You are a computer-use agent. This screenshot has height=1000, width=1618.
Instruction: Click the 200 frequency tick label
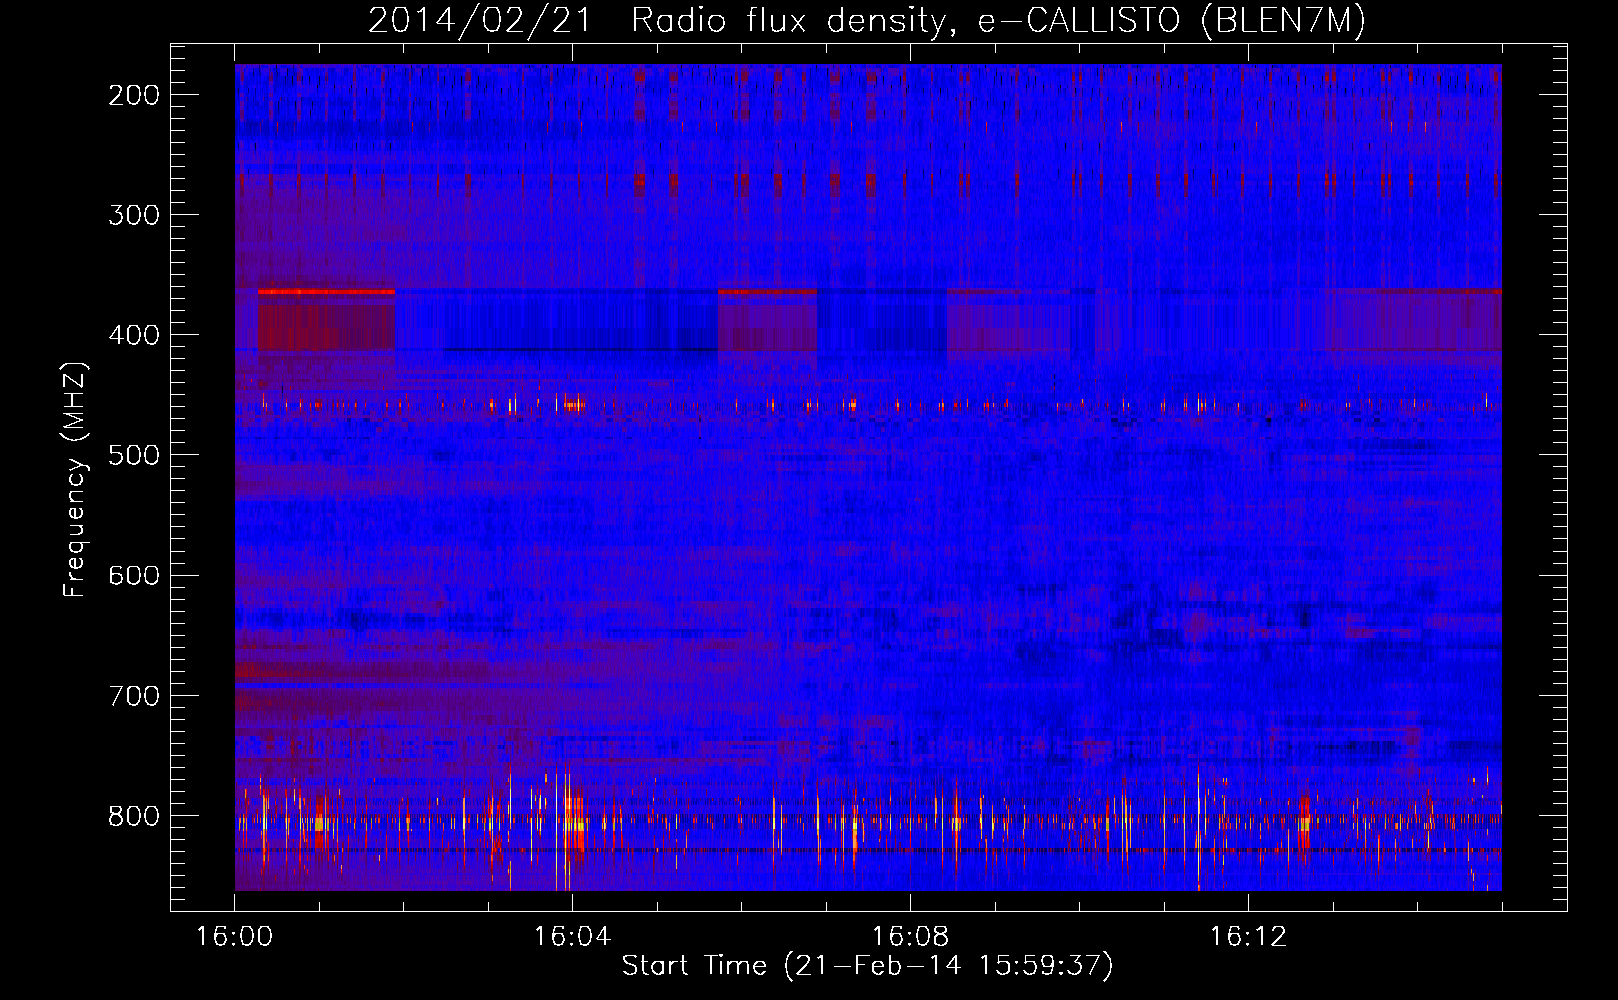[134, 95]
